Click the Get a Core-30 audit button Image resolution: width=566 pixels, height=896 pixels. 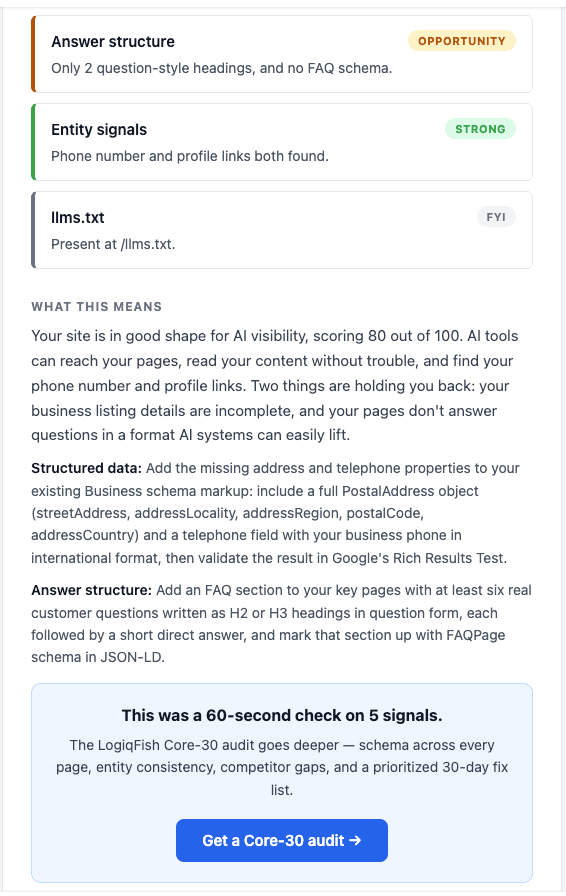tap(281, 840)
